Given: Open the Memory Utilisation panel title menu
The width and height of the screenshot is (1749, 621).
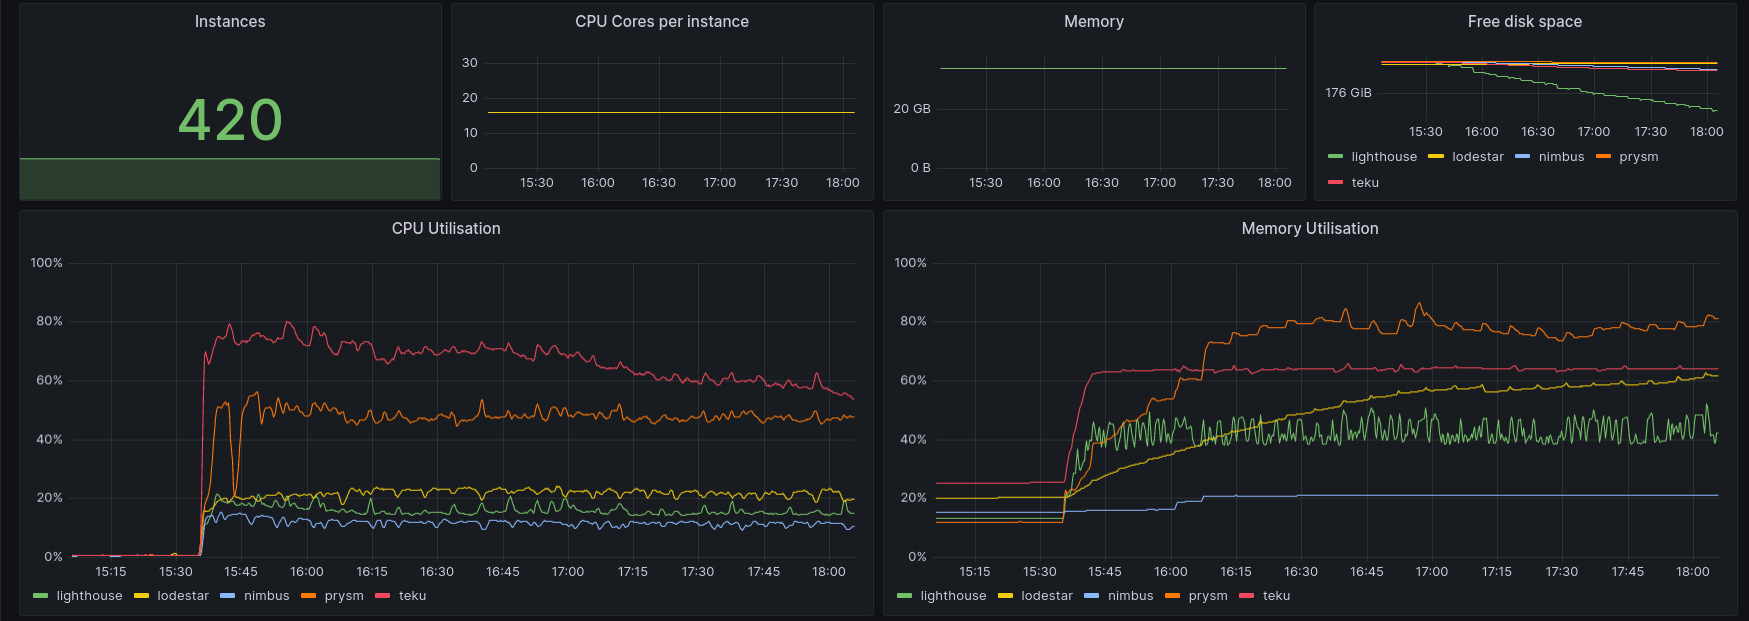Looking at the screenshot, I should [x=1310, y=229].
